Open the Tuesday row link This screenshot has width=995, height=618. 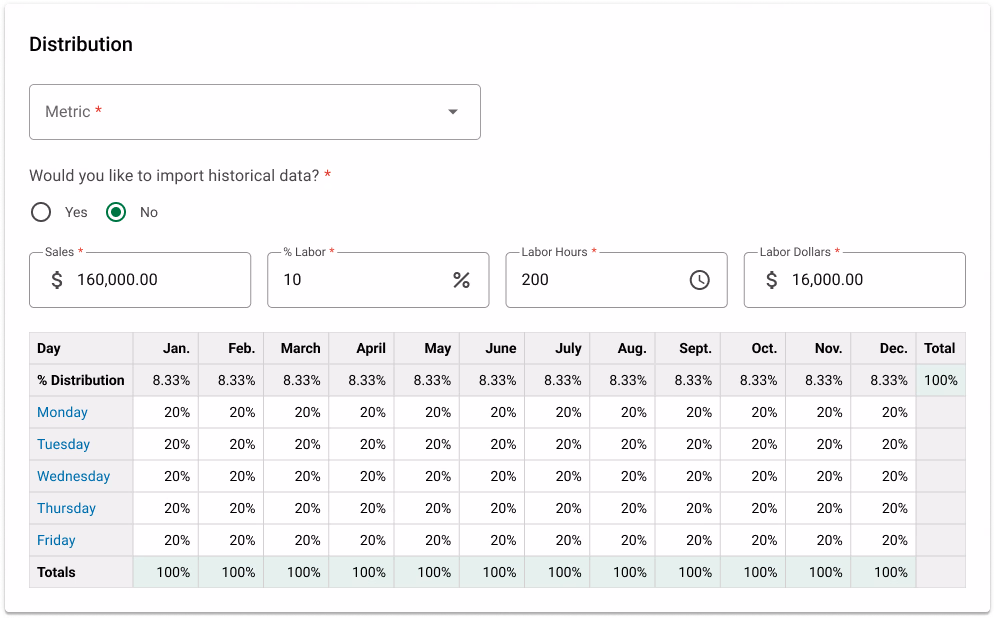point(63,444)
